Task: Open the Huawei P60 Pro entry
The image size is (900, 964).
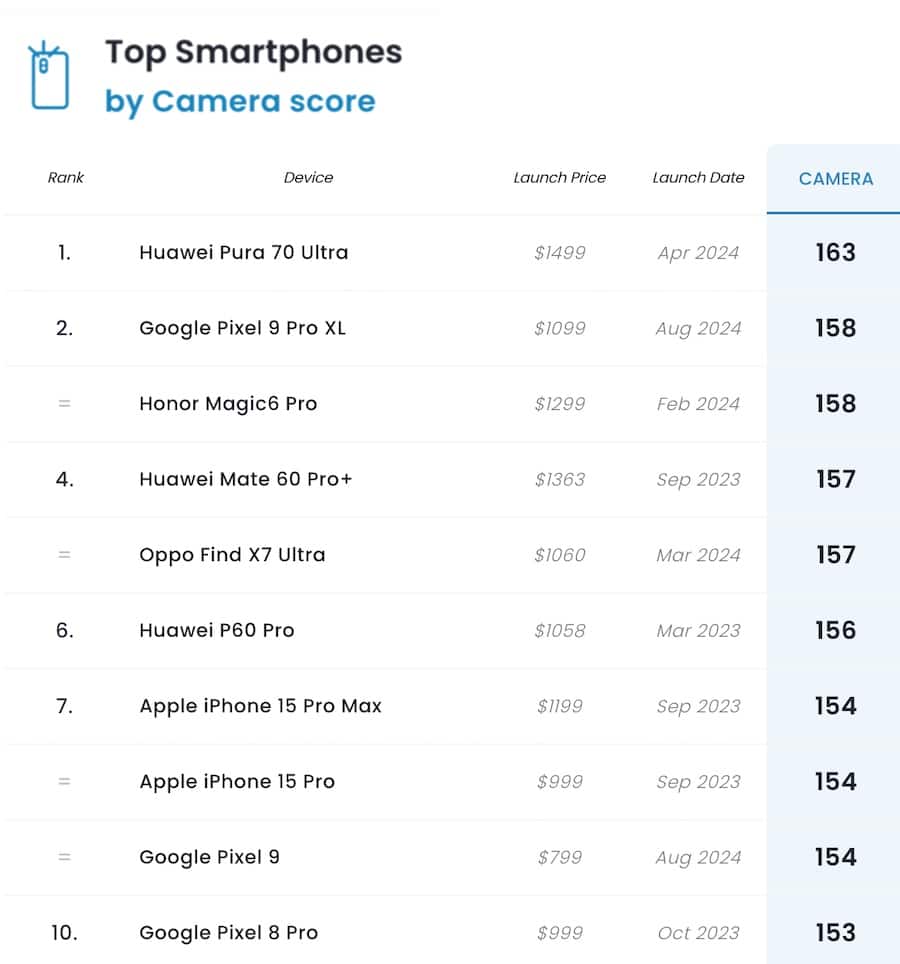Action: (217, 631)
